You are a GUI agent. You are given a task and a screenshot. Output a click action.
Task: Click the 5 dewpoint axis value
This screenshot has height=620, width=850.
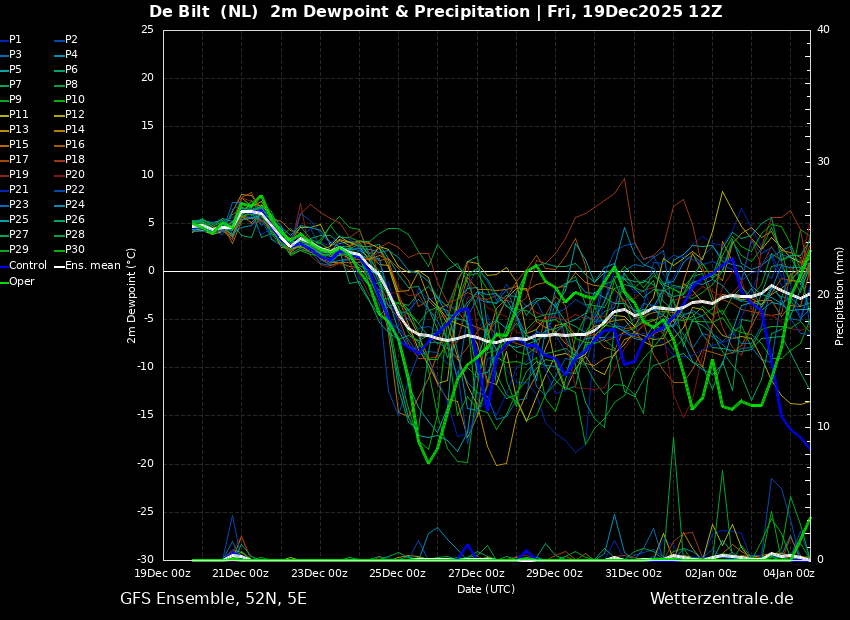[x=151, y=223]
